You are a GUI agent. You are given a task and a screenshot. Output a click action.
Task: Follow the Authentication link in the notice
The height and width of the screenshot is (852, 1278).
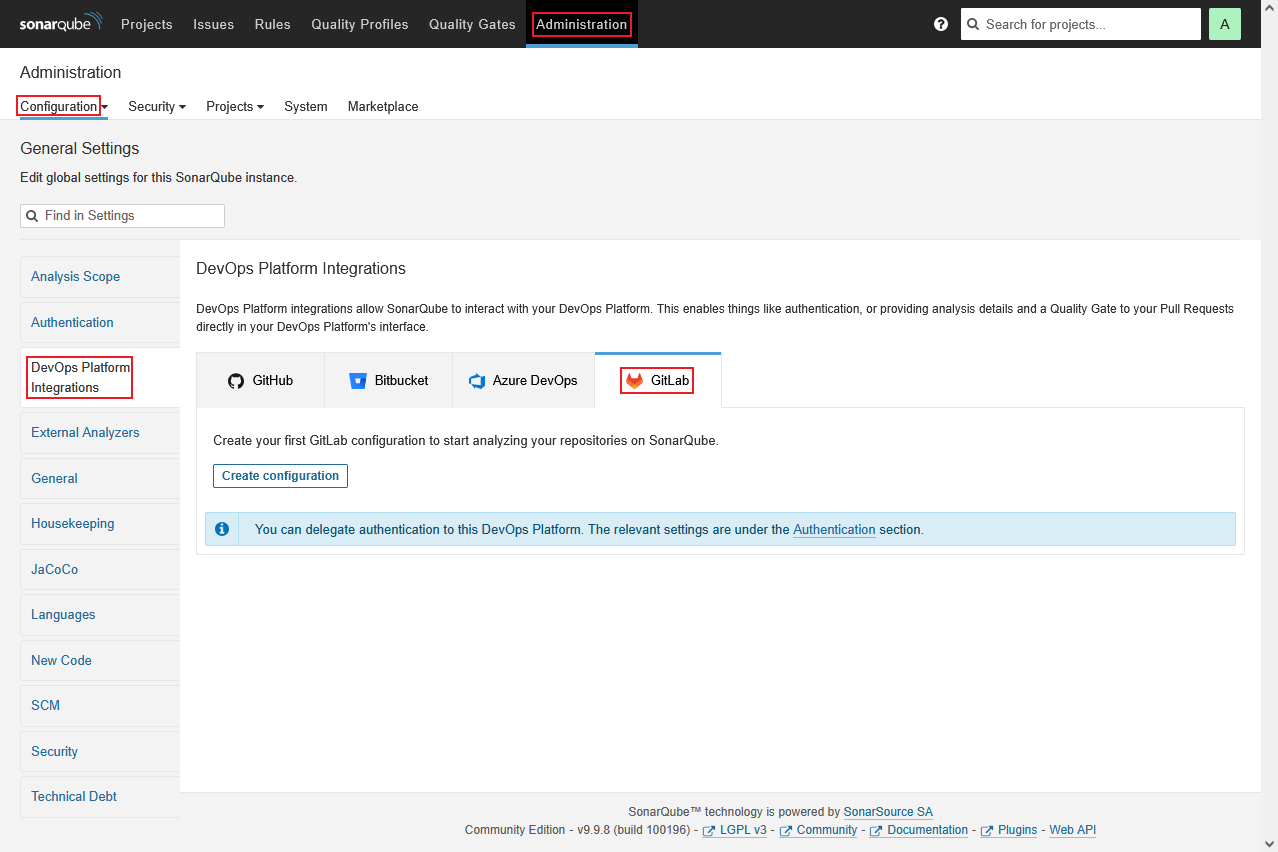point(834,530)
